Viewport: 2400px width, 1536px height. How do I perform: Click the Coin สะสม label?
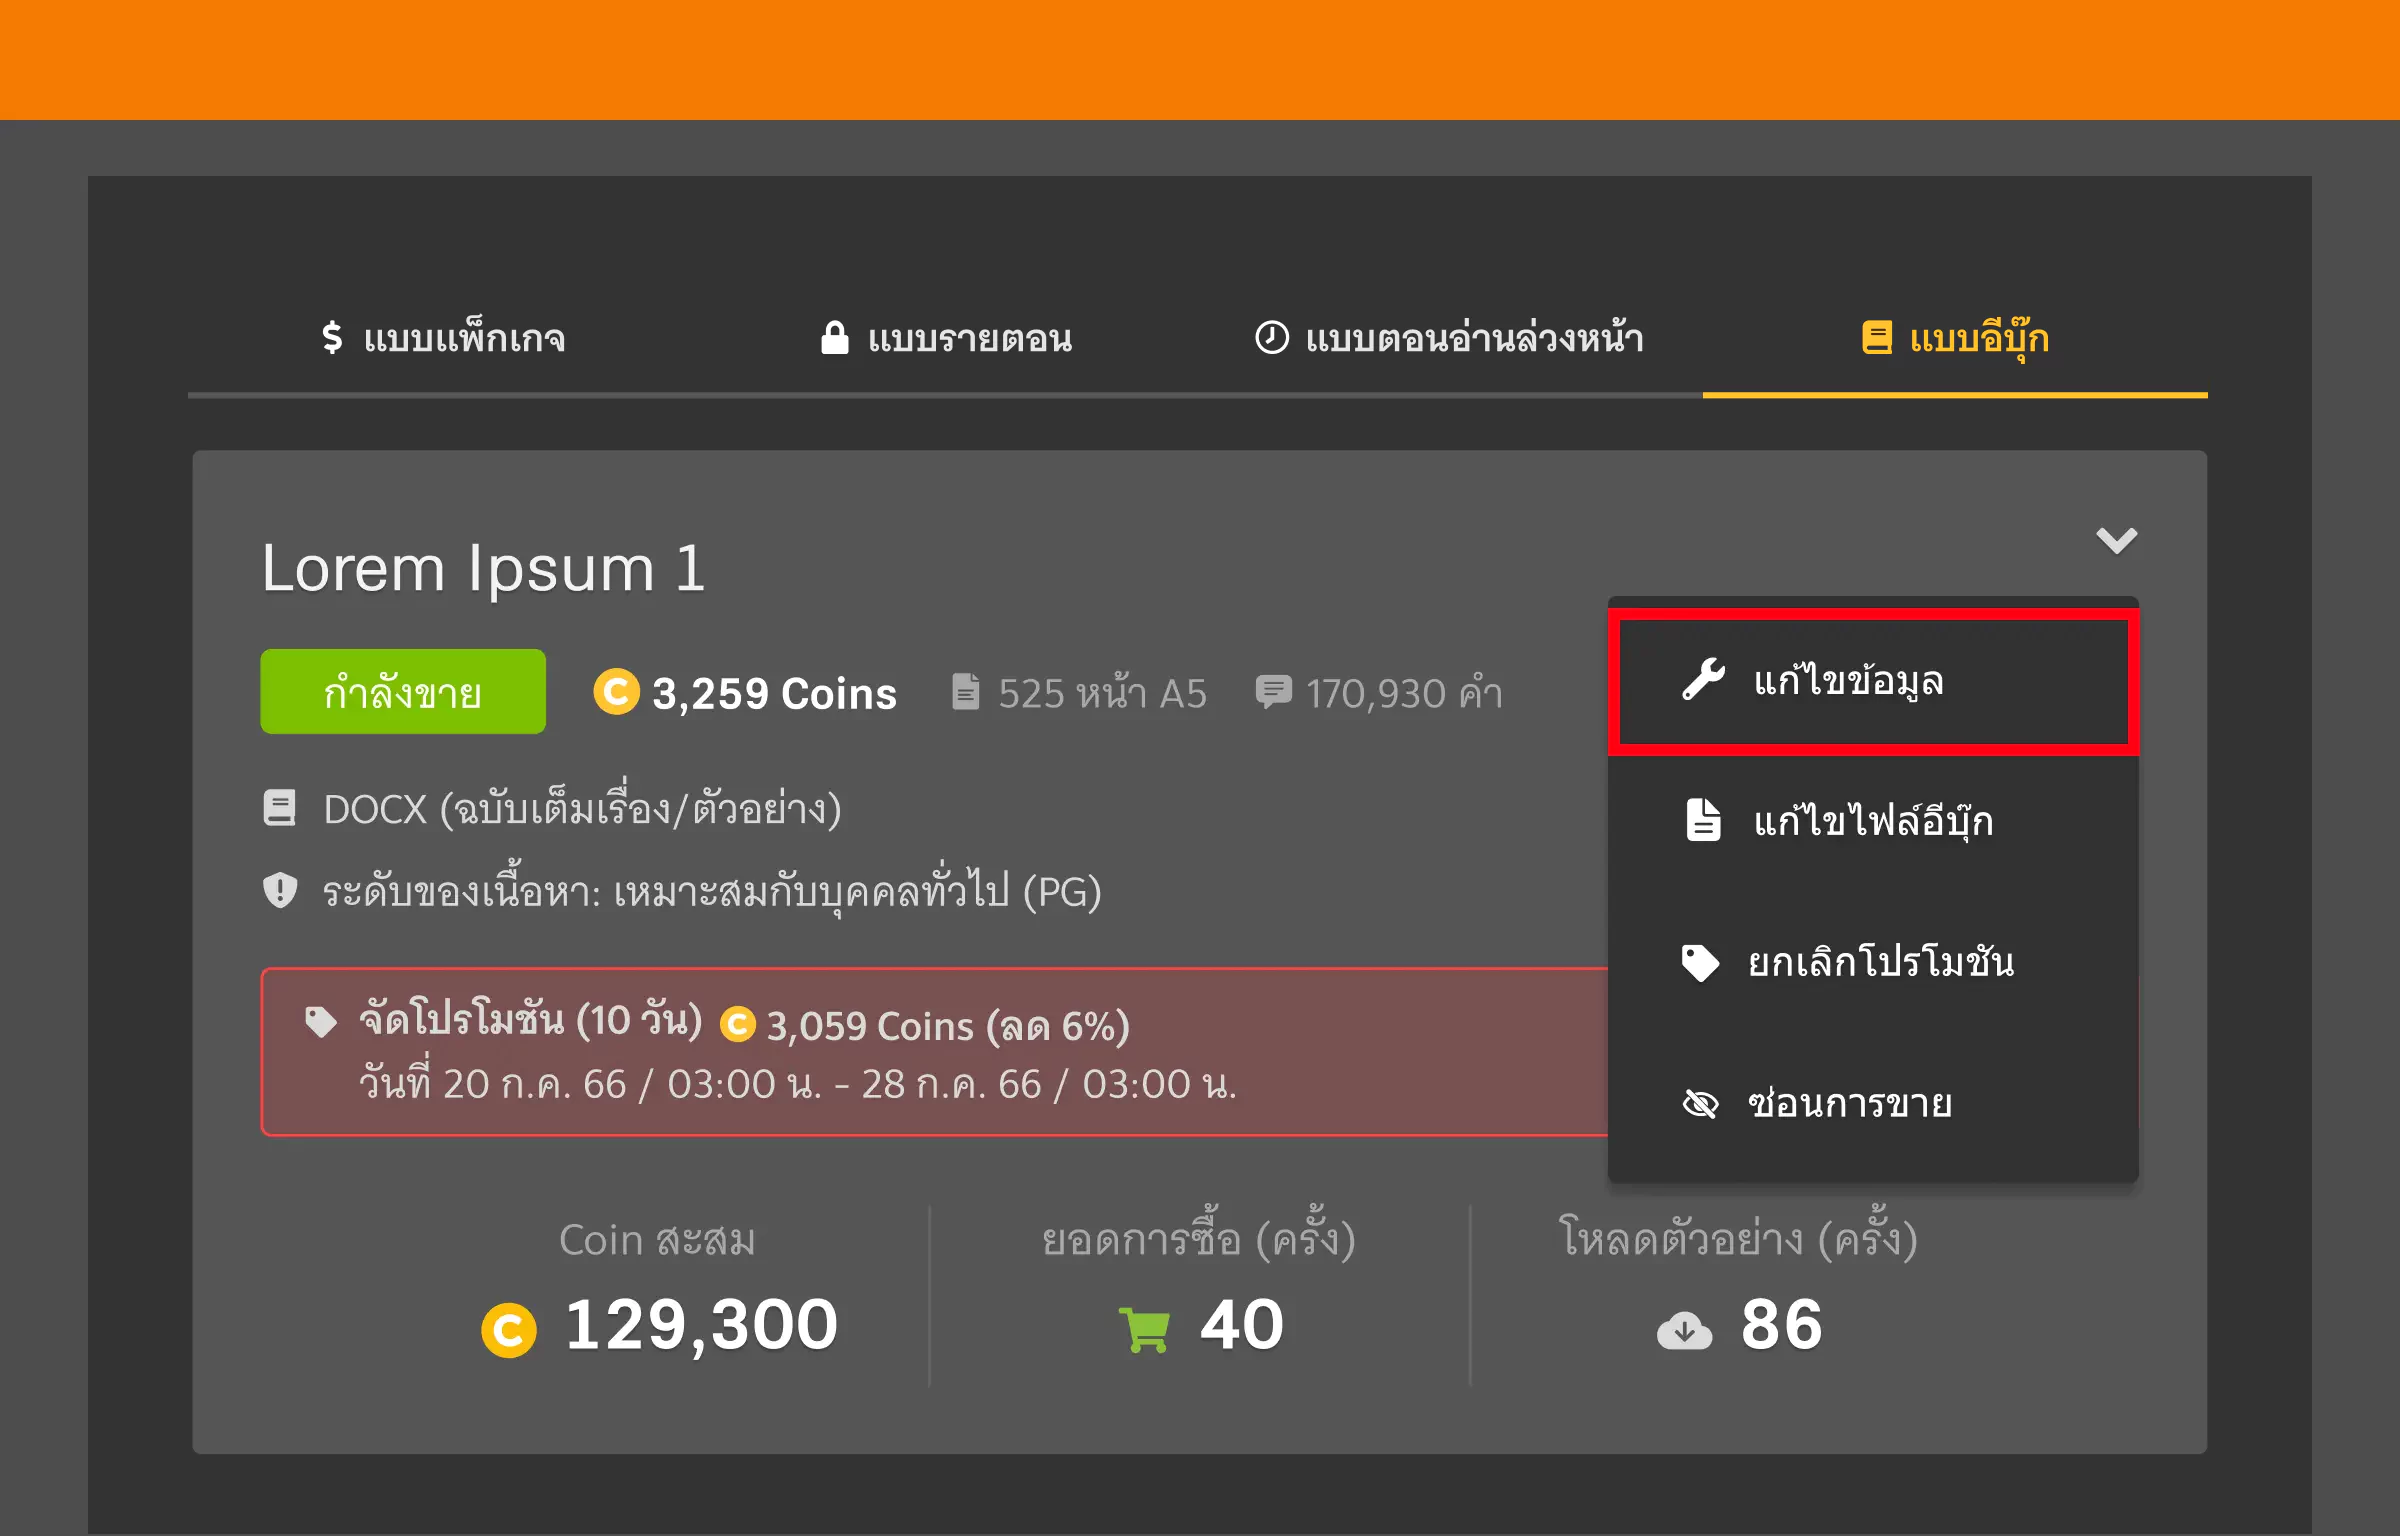pos(657,1240)
